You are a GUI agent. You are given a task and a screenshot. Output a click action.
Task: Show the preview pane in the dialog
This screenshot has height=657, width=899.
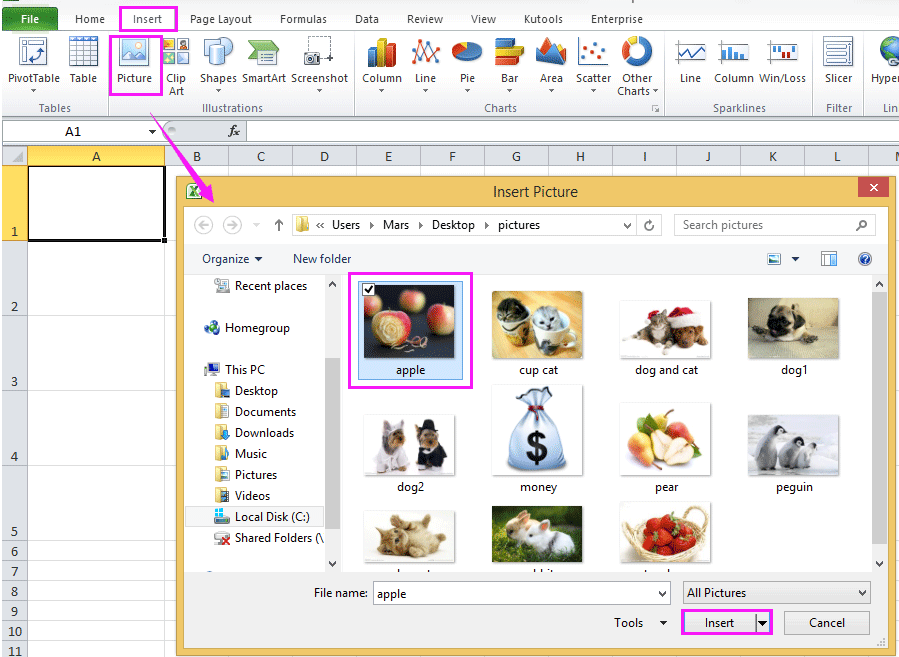click(828, 258)
